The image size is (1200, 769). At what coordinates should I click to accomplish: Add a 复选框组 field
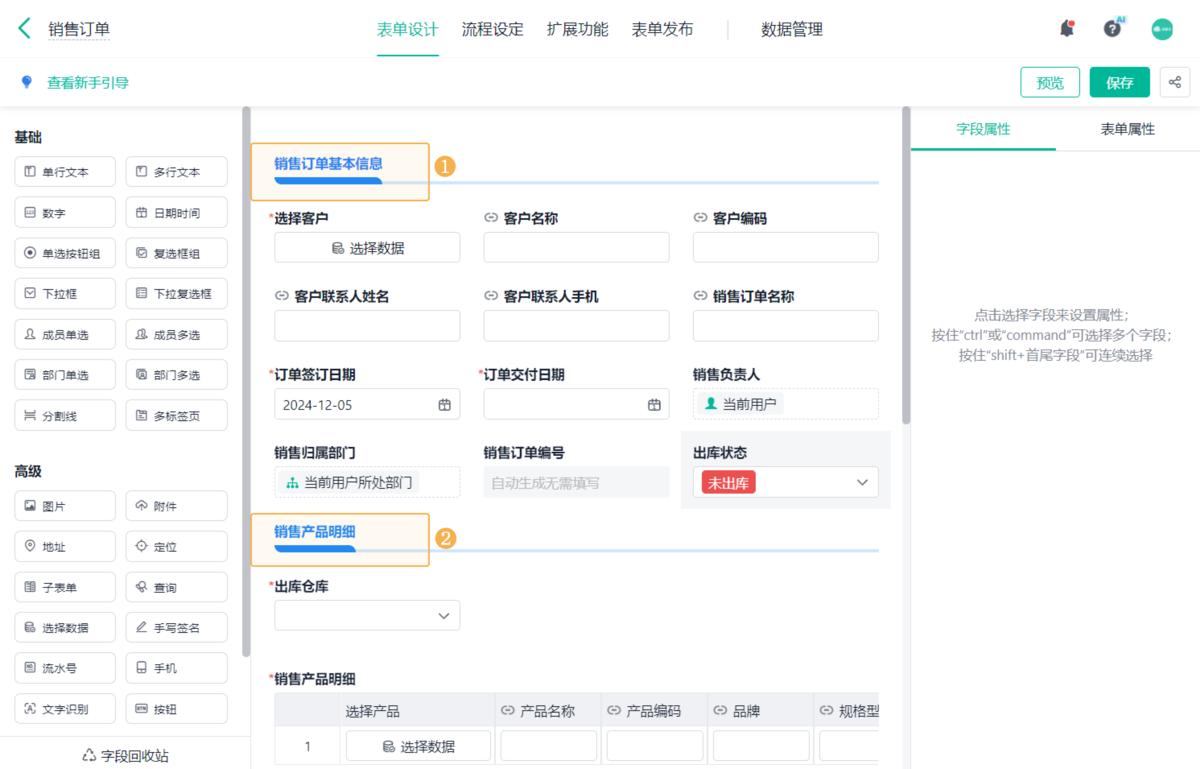coord(177,253)
